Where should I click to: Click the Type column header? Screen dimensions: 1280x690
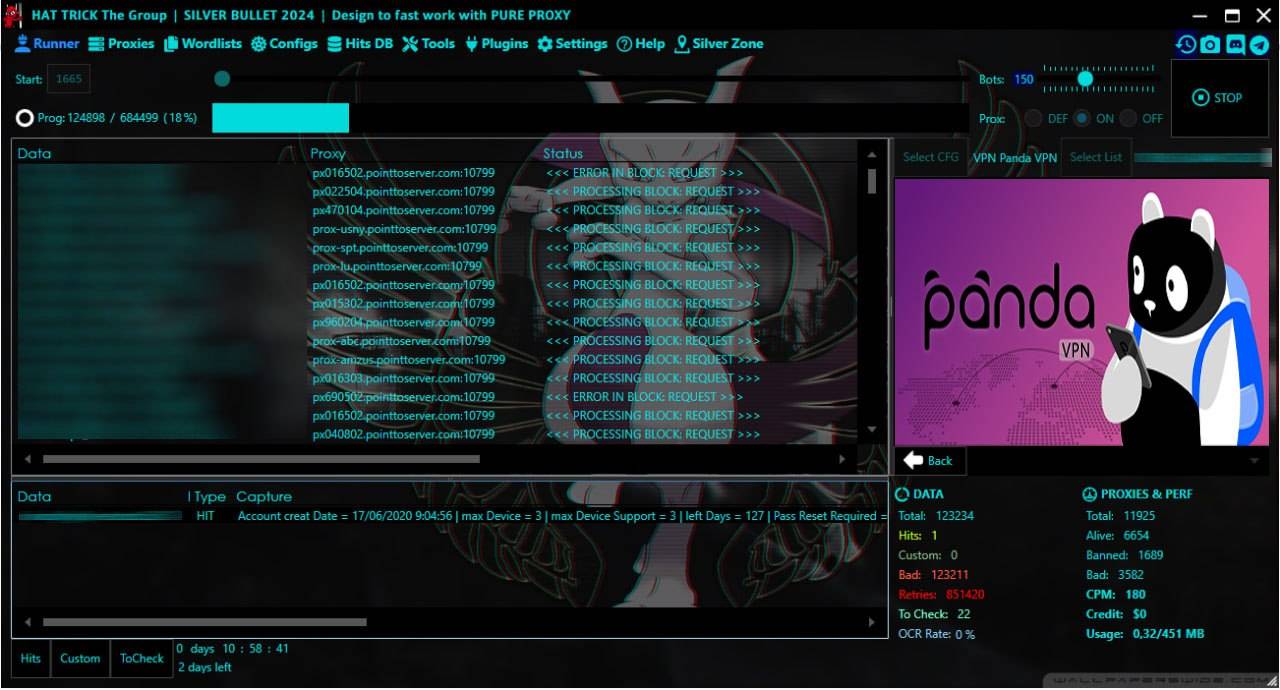[210, 496]
